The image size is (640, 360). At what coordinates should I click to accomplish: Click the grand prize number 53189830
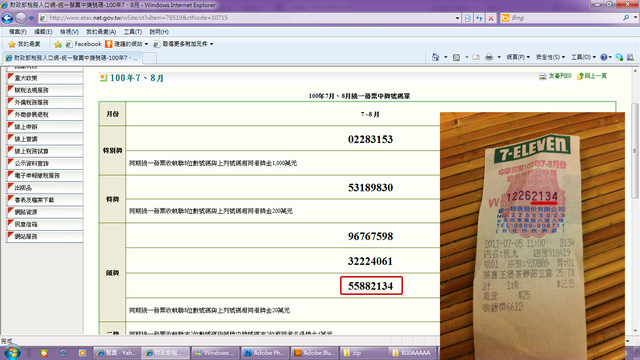[370, 187]
